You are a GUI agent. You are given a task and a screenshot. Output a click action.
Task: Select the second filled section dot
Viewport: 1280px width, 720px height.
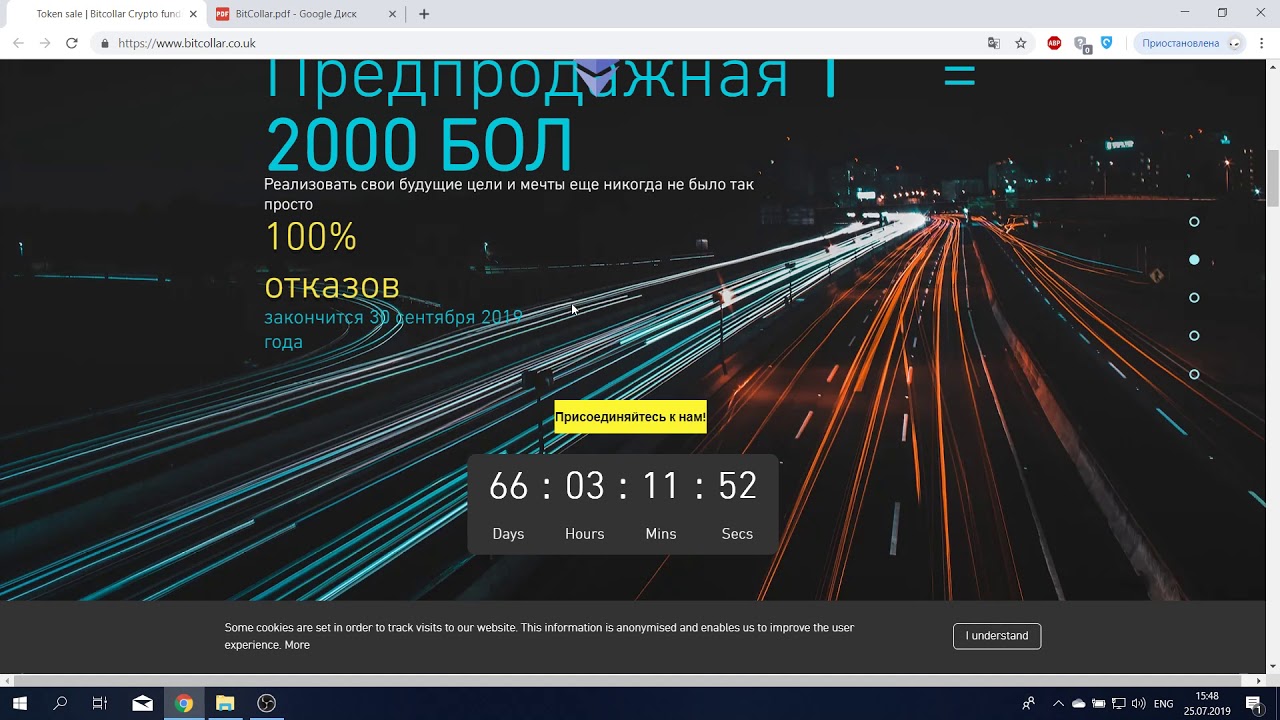point(1194,260)
